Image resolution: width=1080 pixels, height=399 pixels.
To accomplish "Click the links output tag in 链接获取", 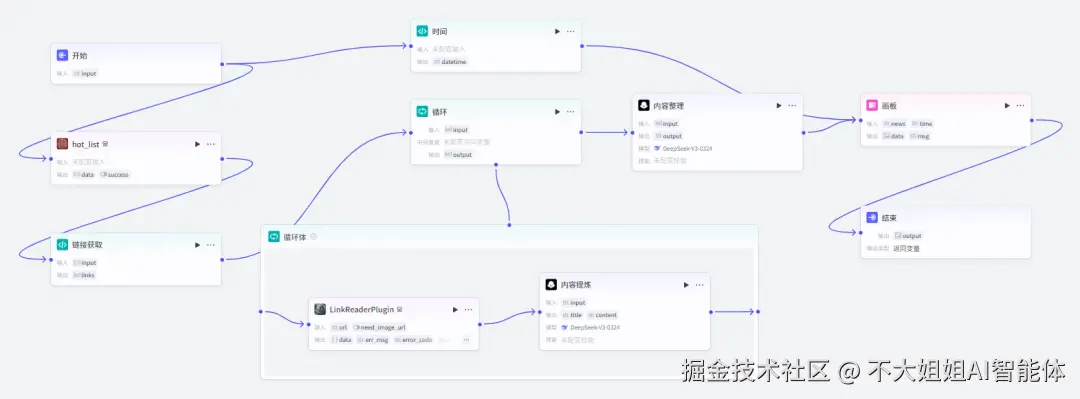I will pos(84,275).
